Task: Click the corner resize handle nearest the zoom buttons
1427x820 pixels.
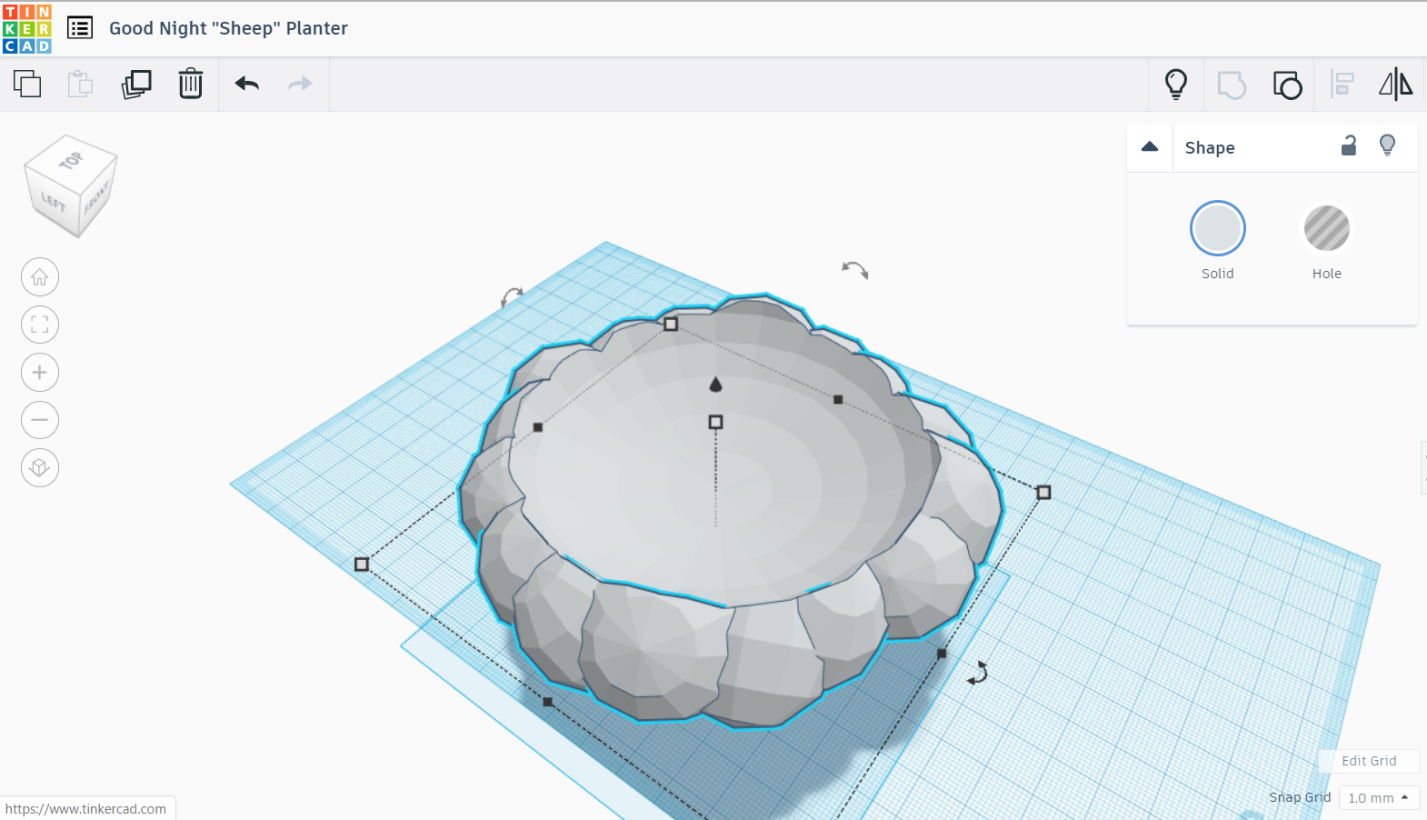Action: point(362,564)
